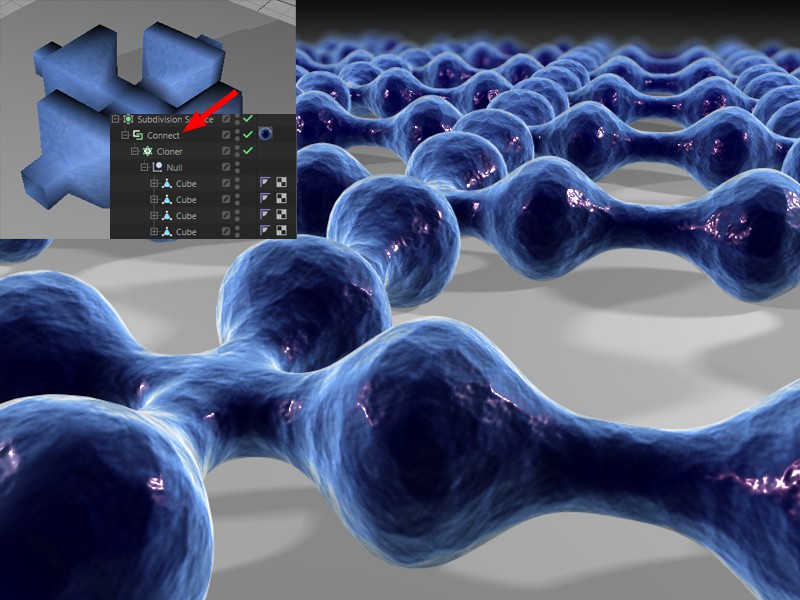Select the 'Null' object name
The width and height of the screenshot is (800, 600).
pyautogui.click(x=174, y=168)
